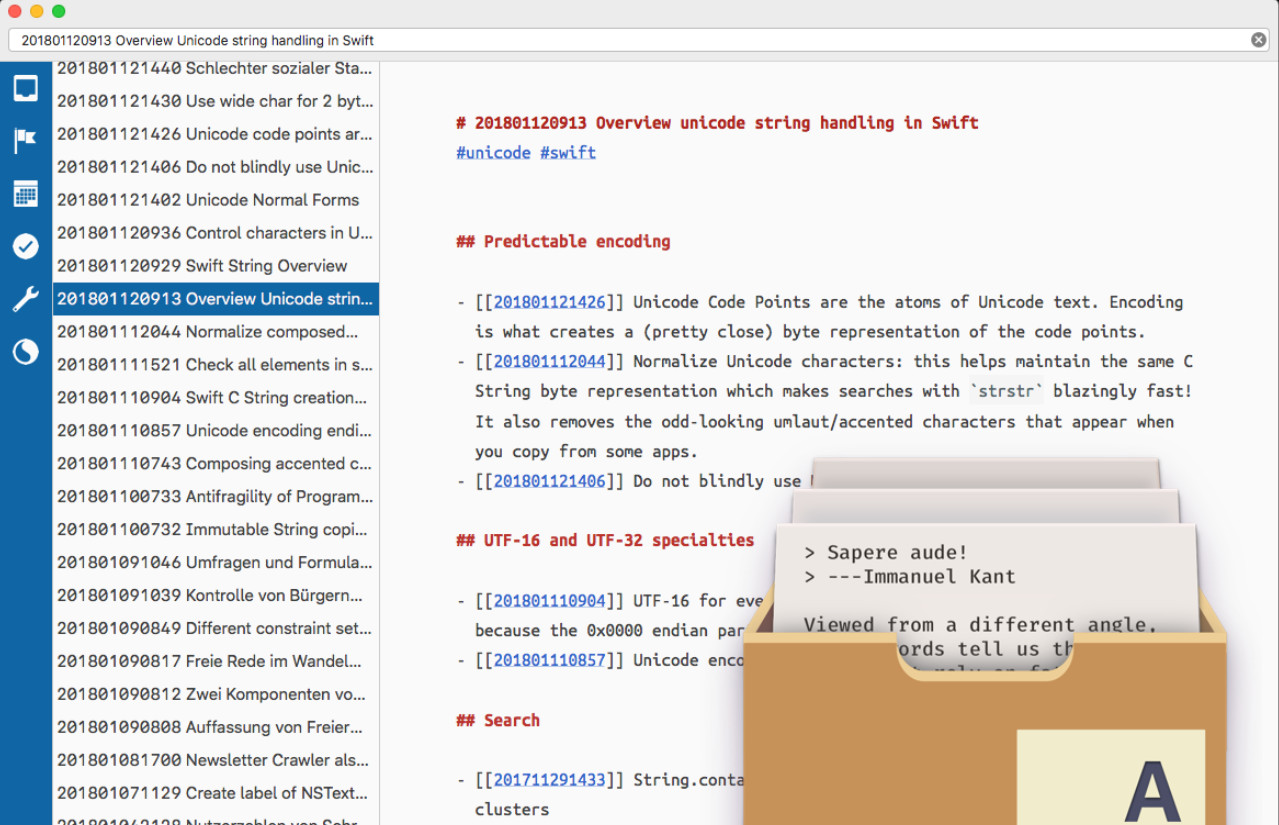Open note "201801112044 Normalize composed..."
Screen dimensions: 1279x825
pos(216,332)
